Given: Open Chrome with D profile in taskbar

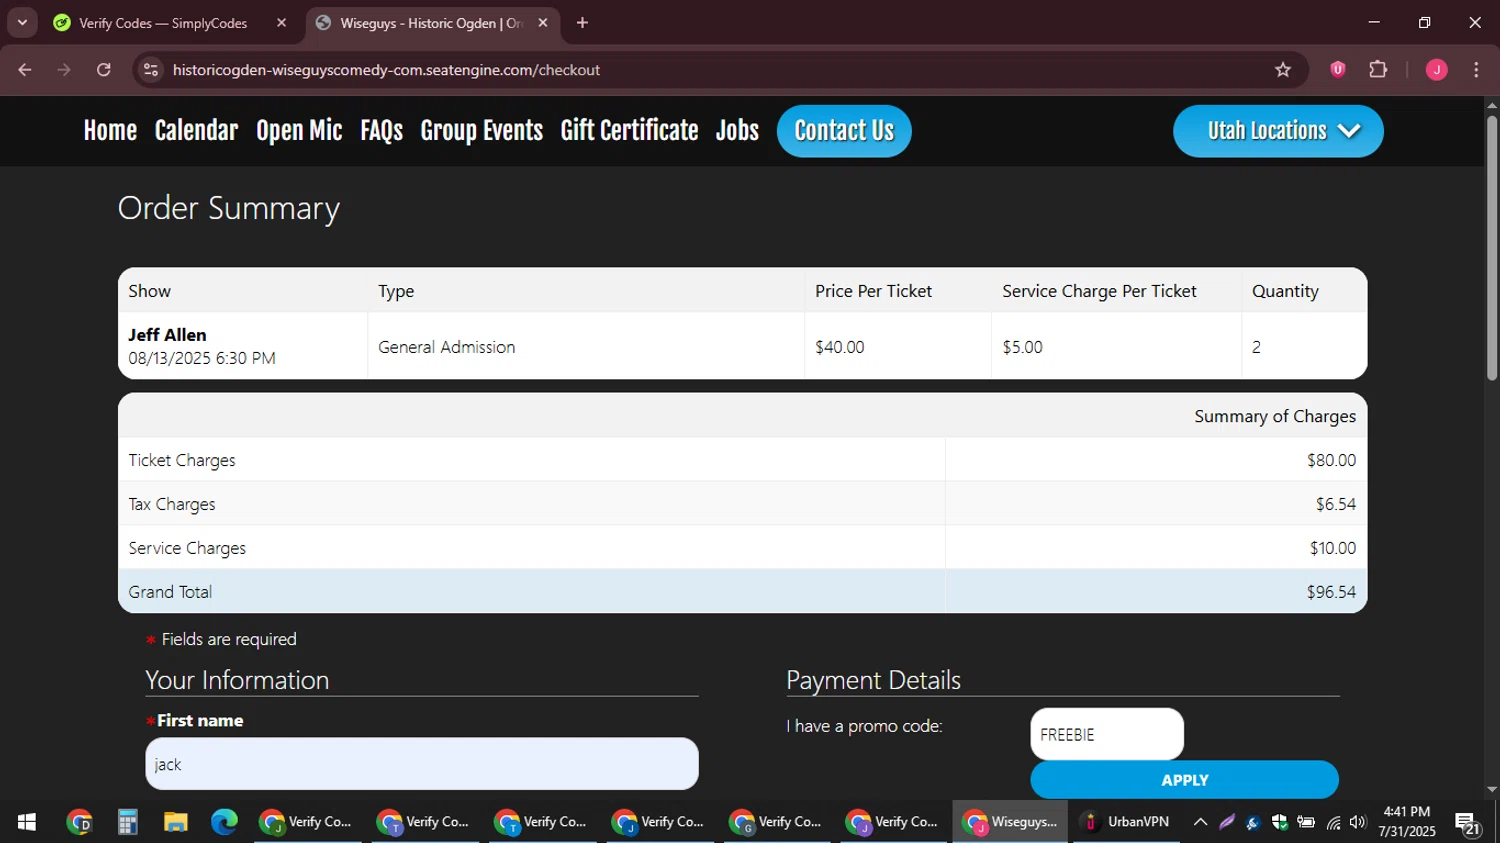Looking at the screenshot, I should point(79,822).
